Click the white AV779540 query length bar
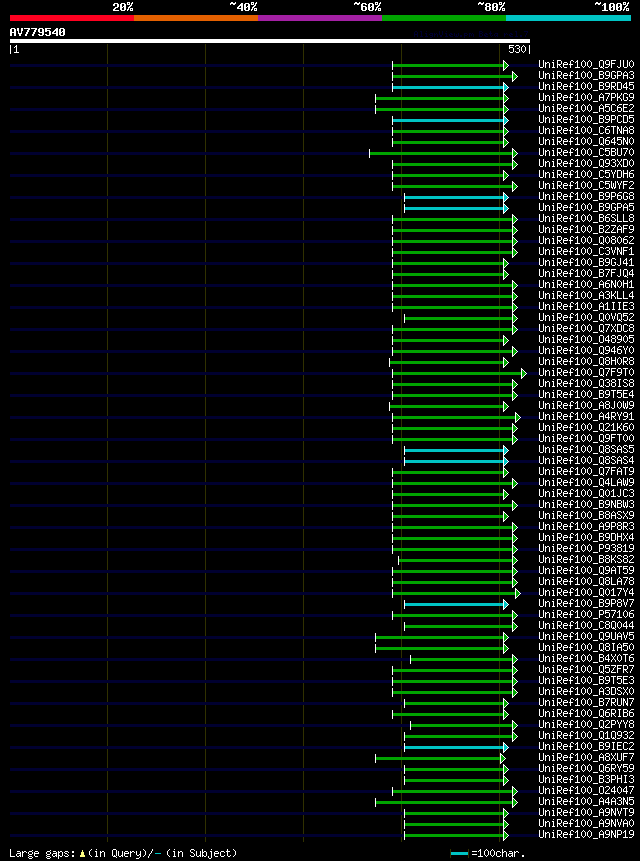640x861 pixels. pyautogui.click(x=270, y=41)
